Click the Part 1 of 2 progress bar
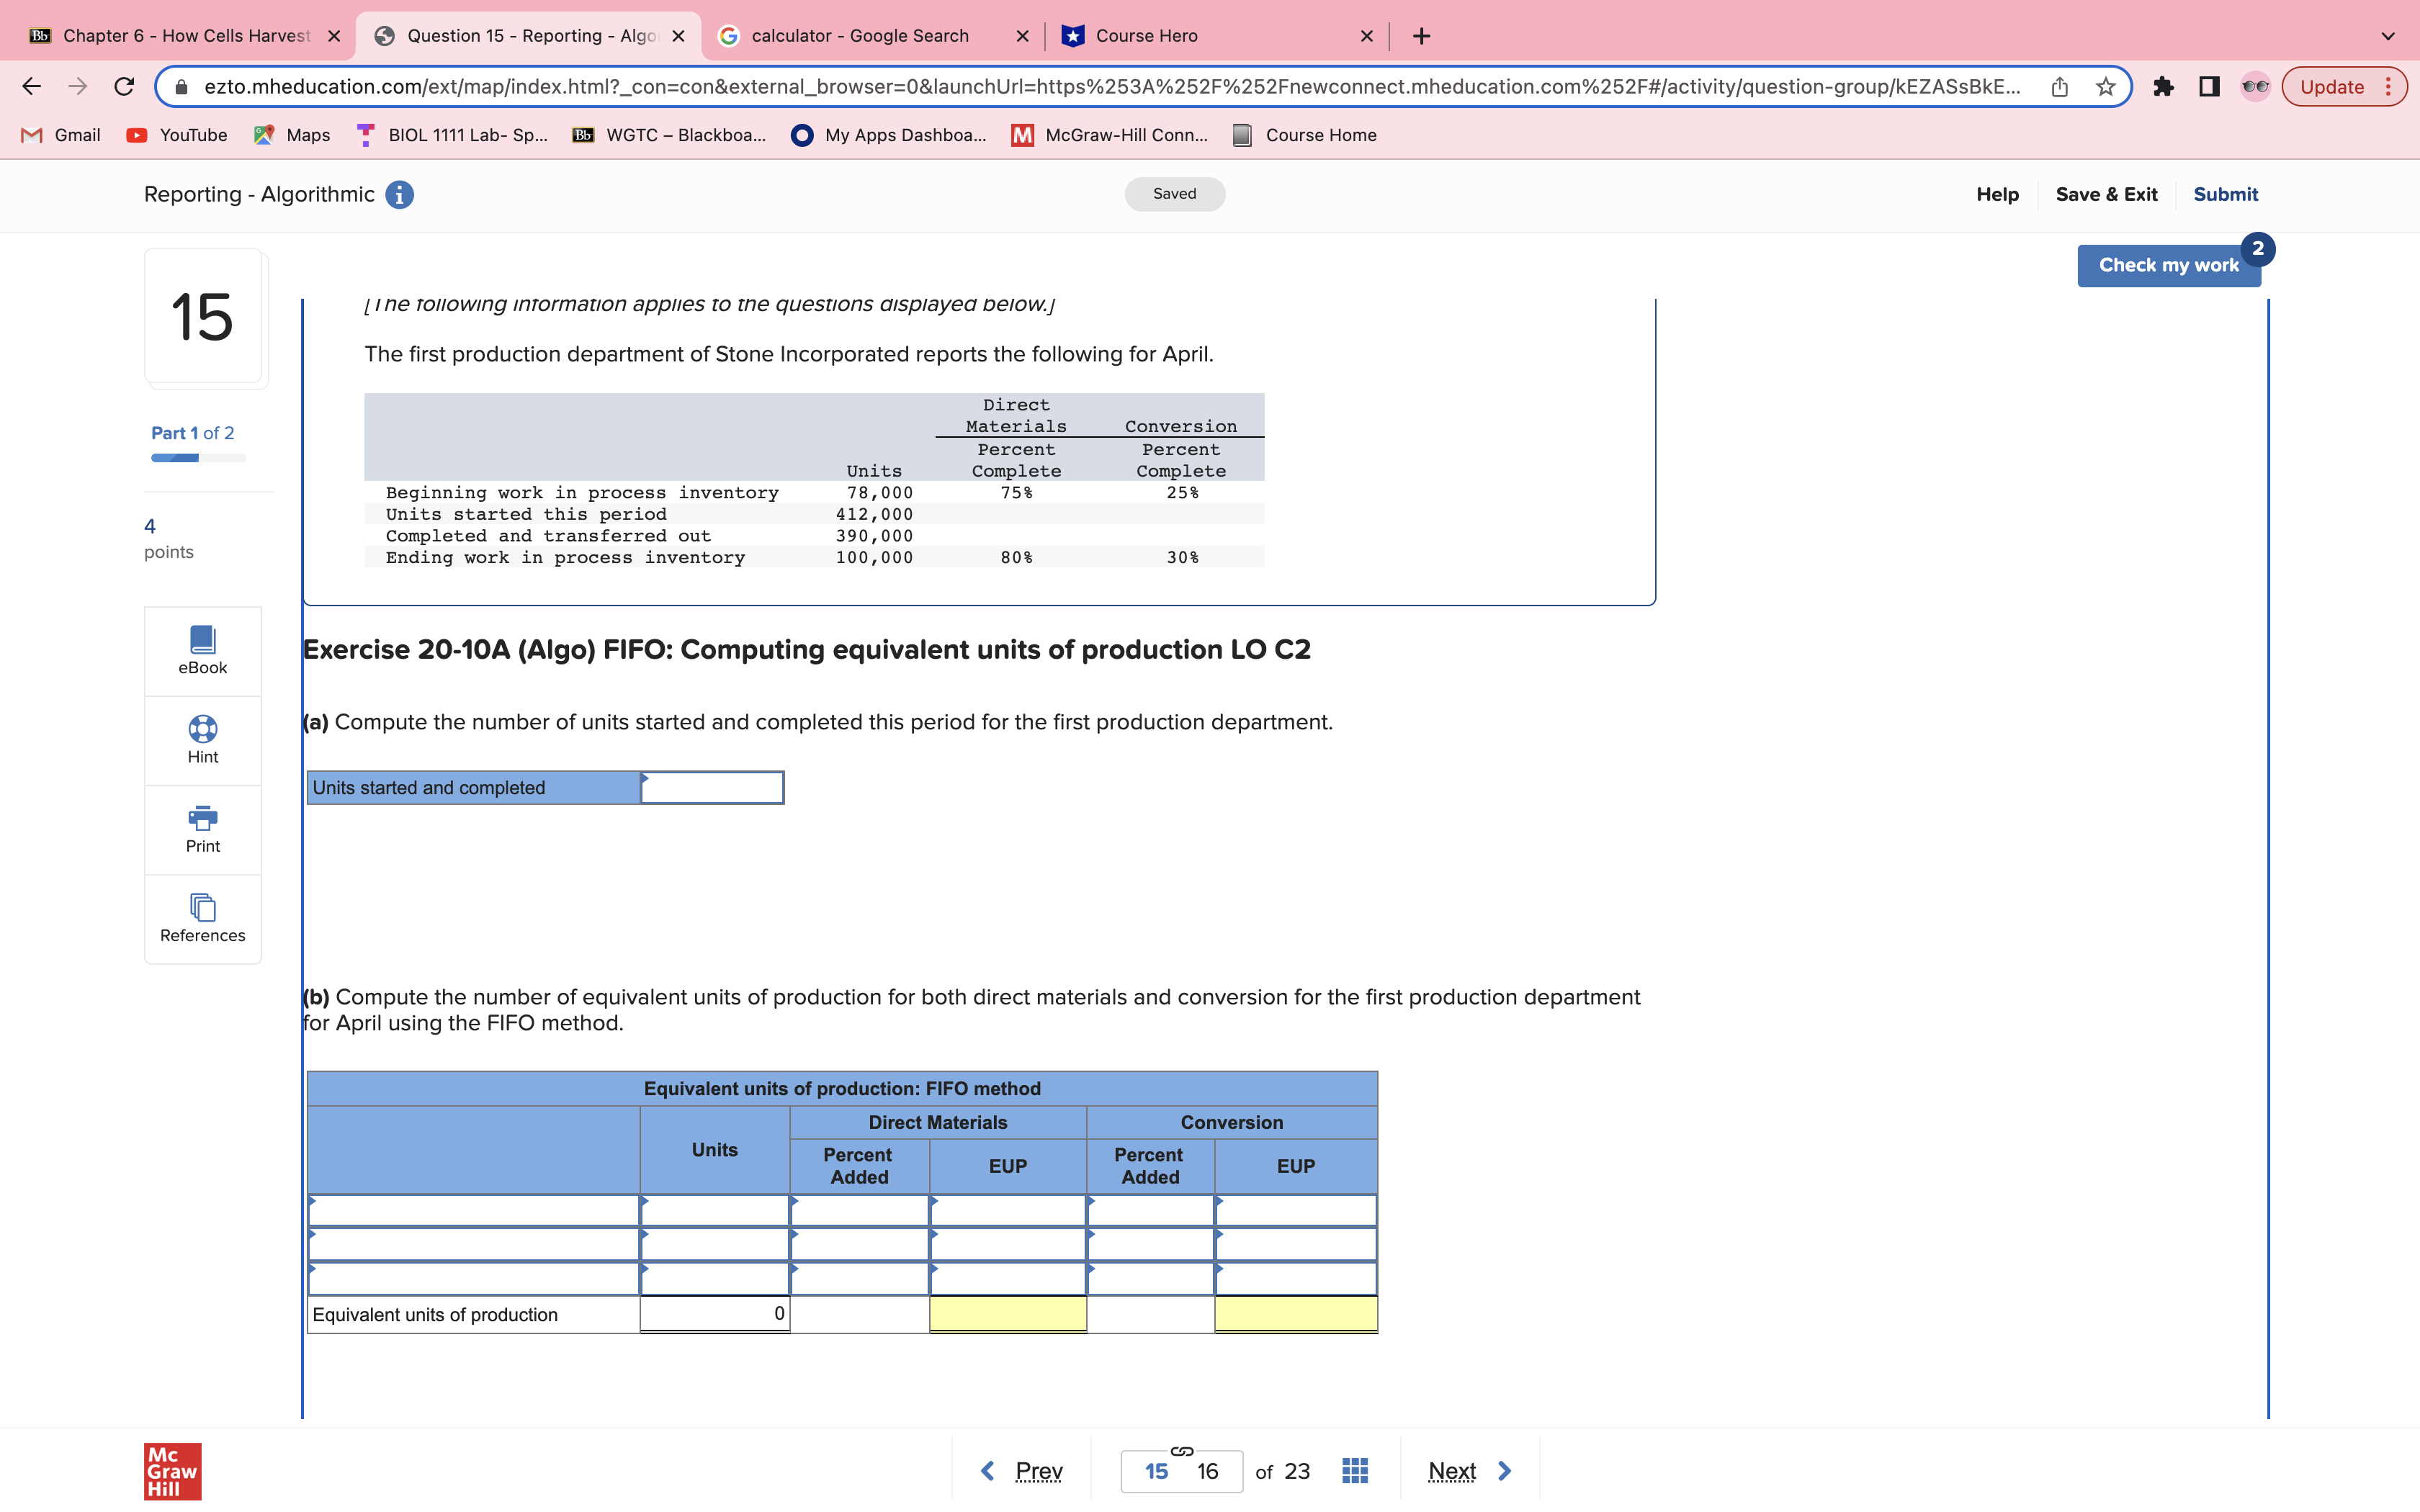Image resolution: width=2420 pixels, height=1512 pixels. tap(198, 458)
